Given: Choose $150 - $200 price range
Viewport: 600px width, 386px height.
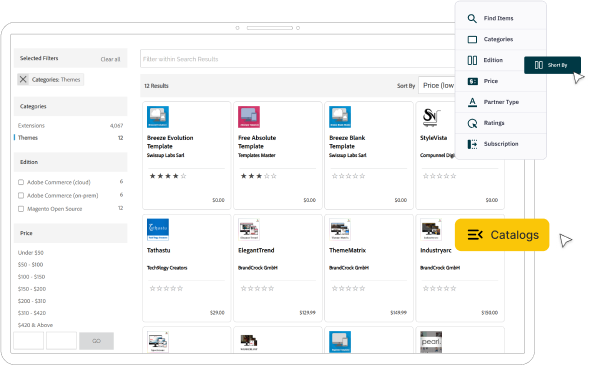Looking at the screenshot, I should [32, 289].
